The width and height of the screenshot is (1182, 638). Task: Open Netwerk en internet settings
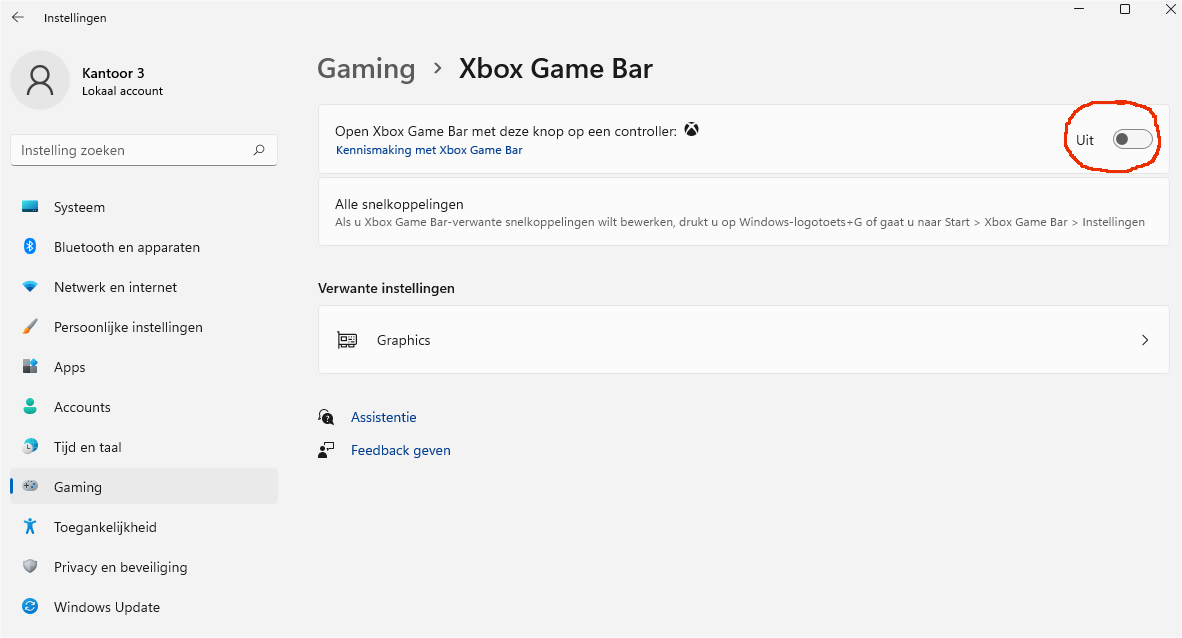click(144, 287)
